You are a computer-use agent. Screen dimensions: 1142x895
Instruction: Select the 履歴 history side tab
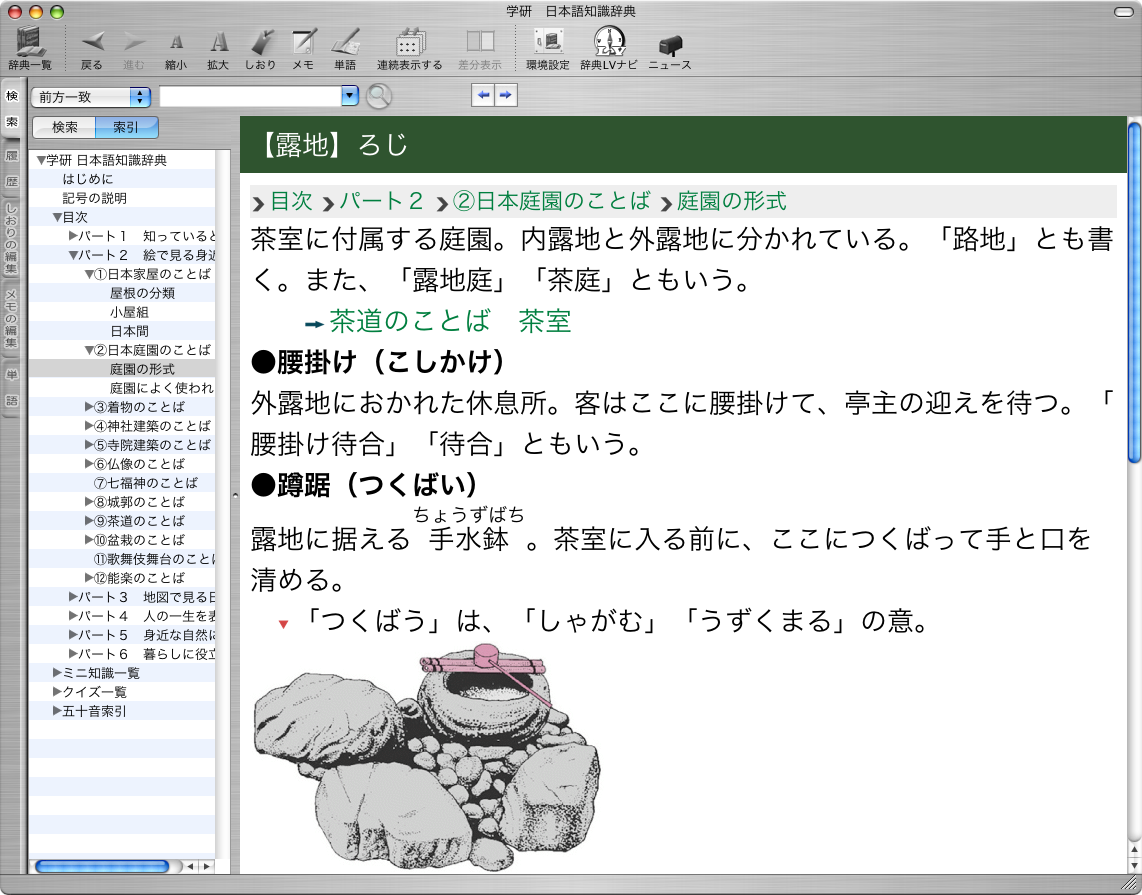(12, 169)
